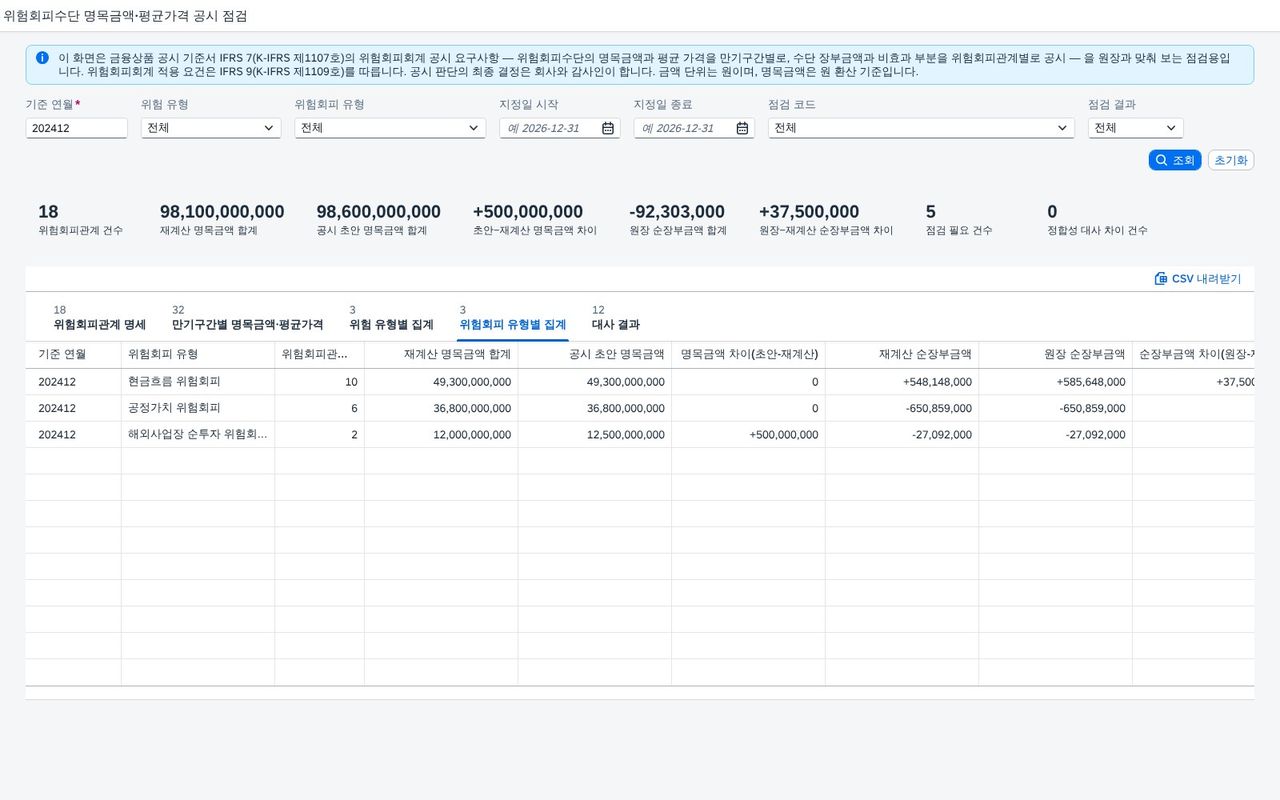The width and height of the screenshot is (1280, 800).
Task: Select the 공정가치 위험회피 row cell
Action: pos(198,408)
